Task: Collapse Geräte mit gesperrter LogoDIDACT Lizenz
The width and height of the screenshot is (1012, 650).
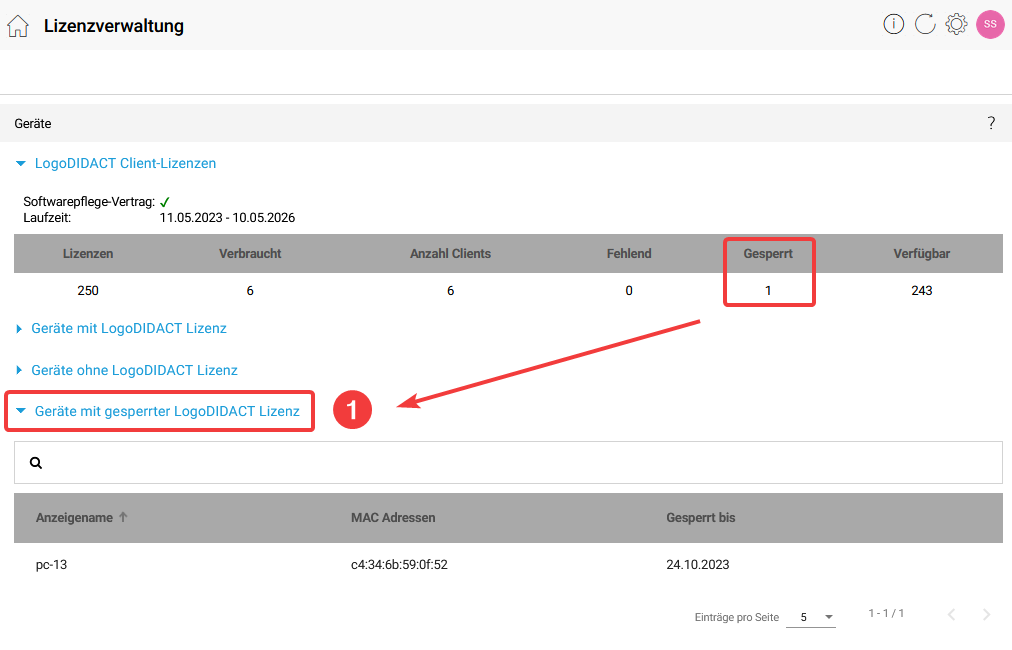Action: click(x=158, y=412)
